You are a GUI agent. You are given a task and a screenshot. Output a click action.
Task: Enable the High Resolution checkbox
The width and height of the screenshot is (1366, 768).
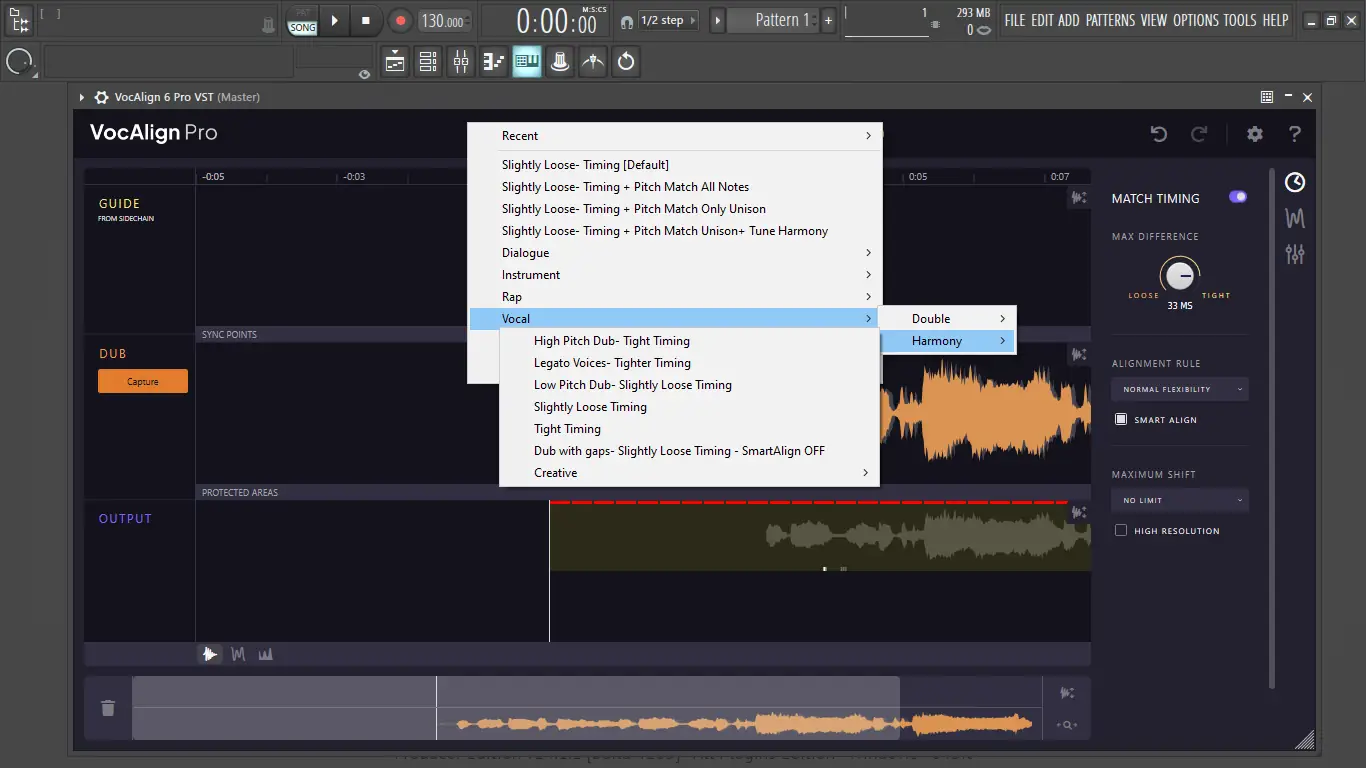pyautogui.click(x=1121, y=531)
